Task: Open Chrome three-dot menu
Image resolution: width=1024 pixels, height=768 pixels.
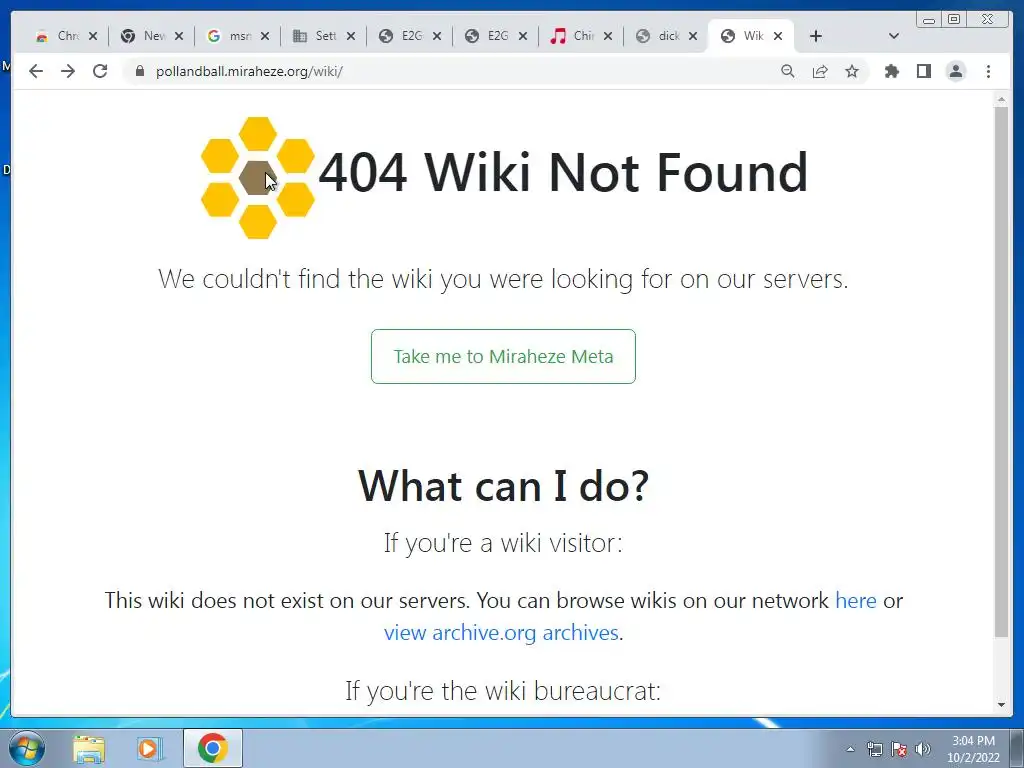Action: point(988,71)
